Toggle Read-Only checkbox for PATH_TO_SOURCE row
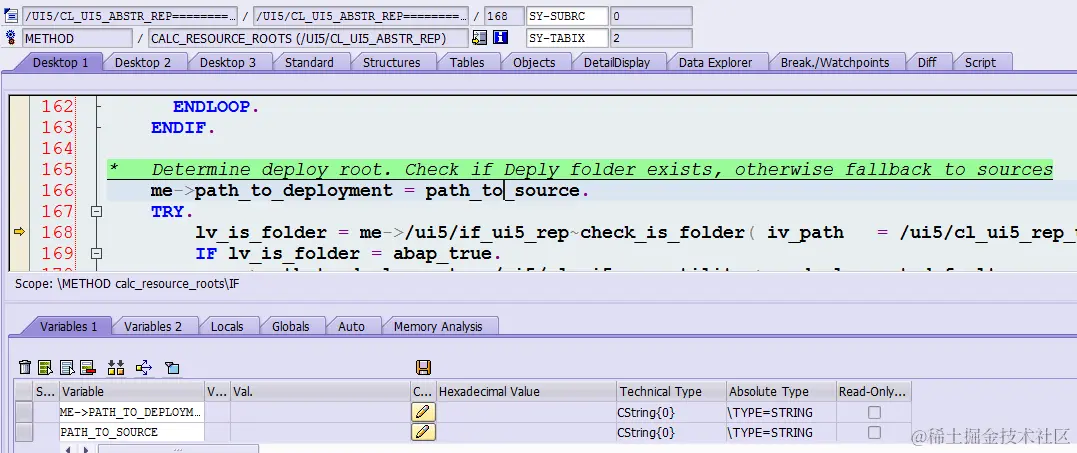The height and width of the screenshot is (453, 1077). 874,432
